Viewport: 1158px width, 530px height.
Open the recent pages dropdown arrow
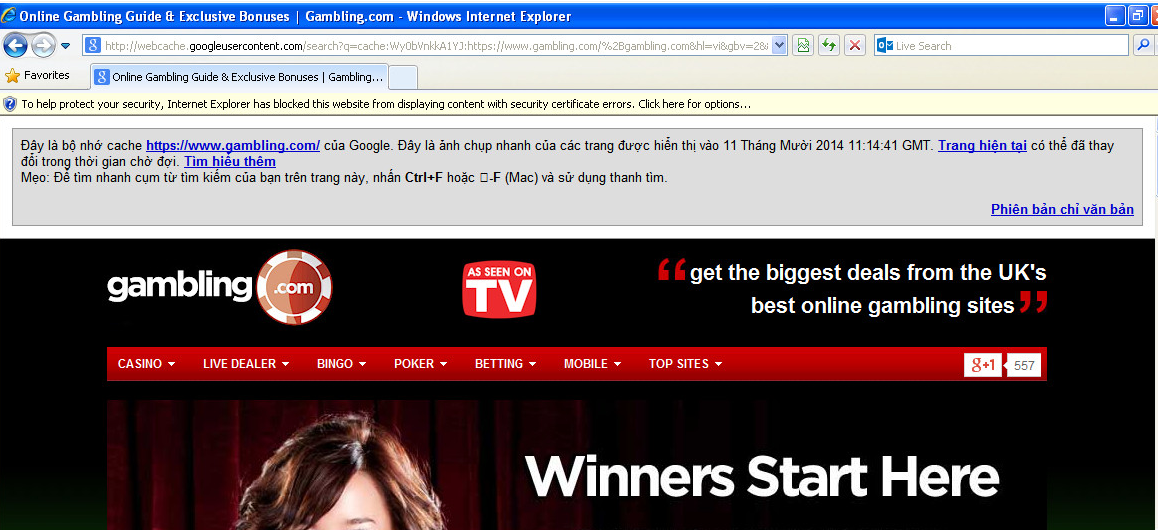pyautogui.click(x=66, y=46)
